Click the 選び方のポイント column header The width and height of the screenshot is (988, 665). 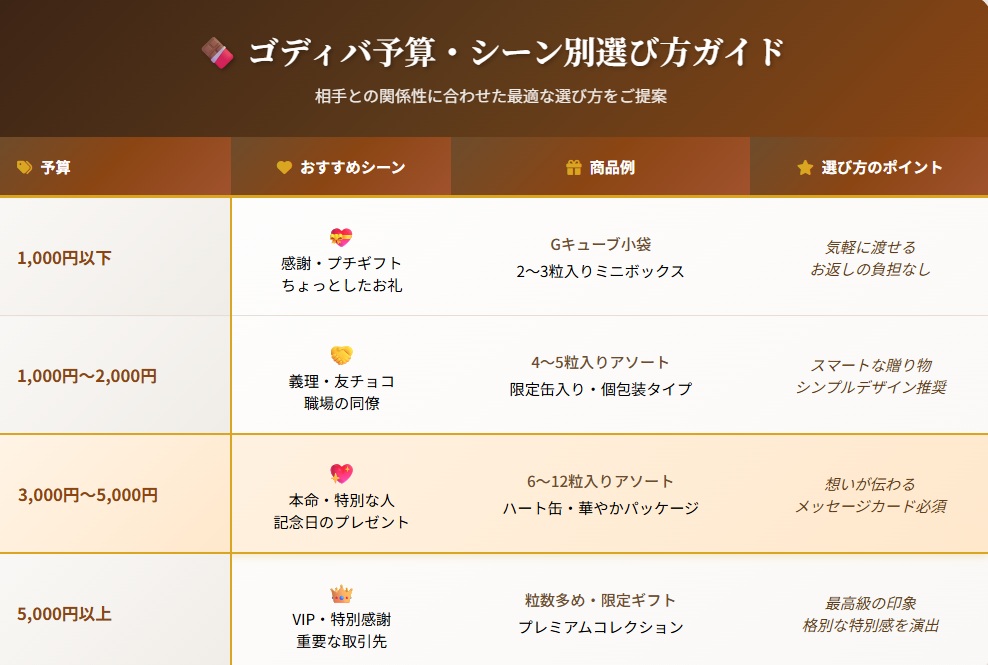pyautogui.click(x=881, y=167)
